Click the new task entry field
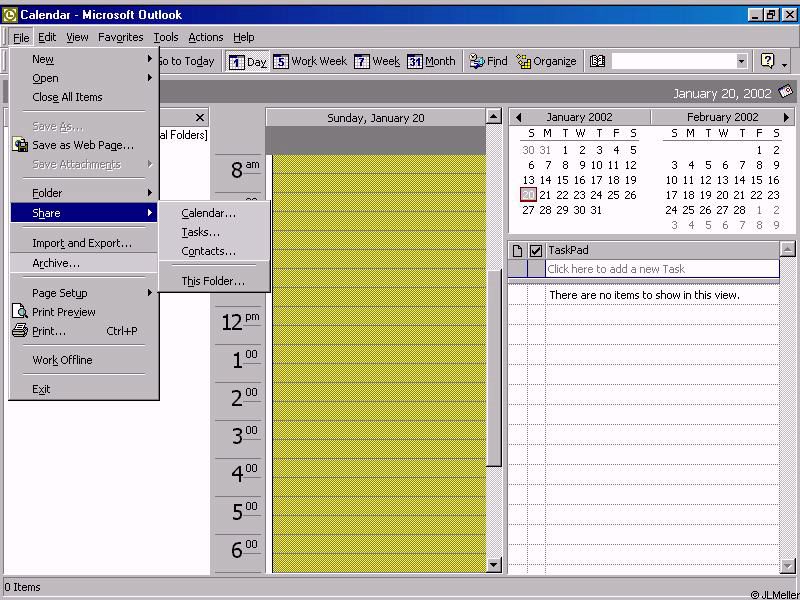Viewport: 800px width, 600px height. coord(661,269)
